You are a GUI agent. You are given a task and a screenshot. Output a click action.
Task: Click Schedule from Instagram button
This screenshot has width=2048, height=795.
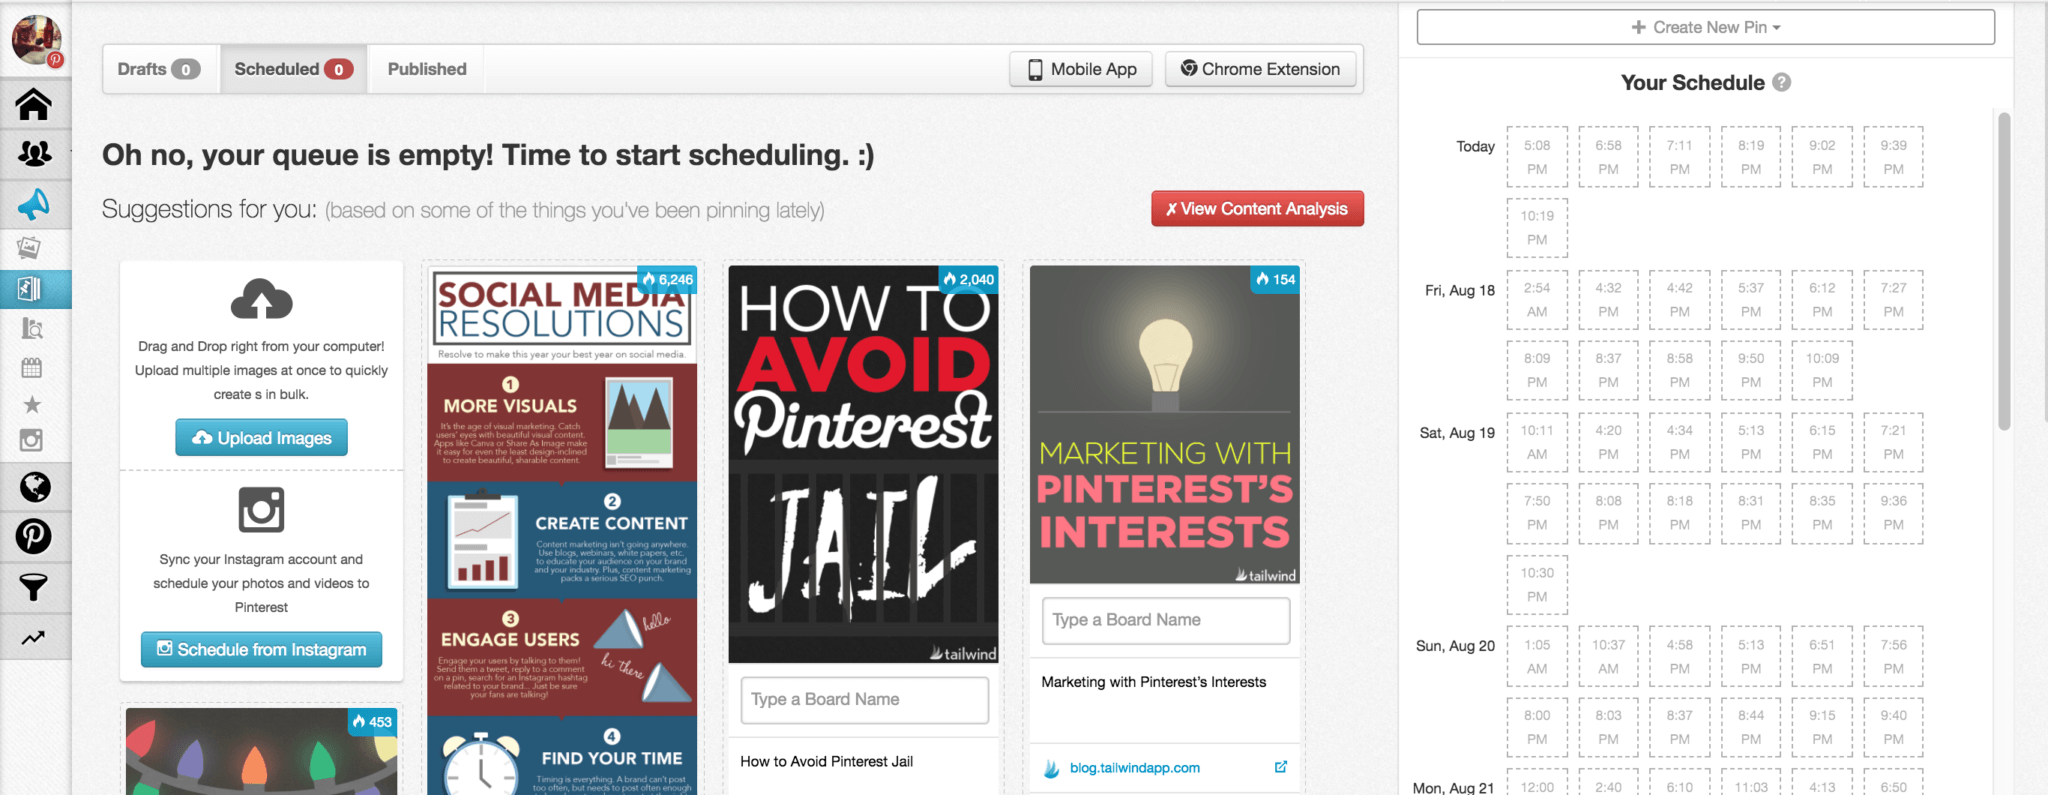[261, 650]
